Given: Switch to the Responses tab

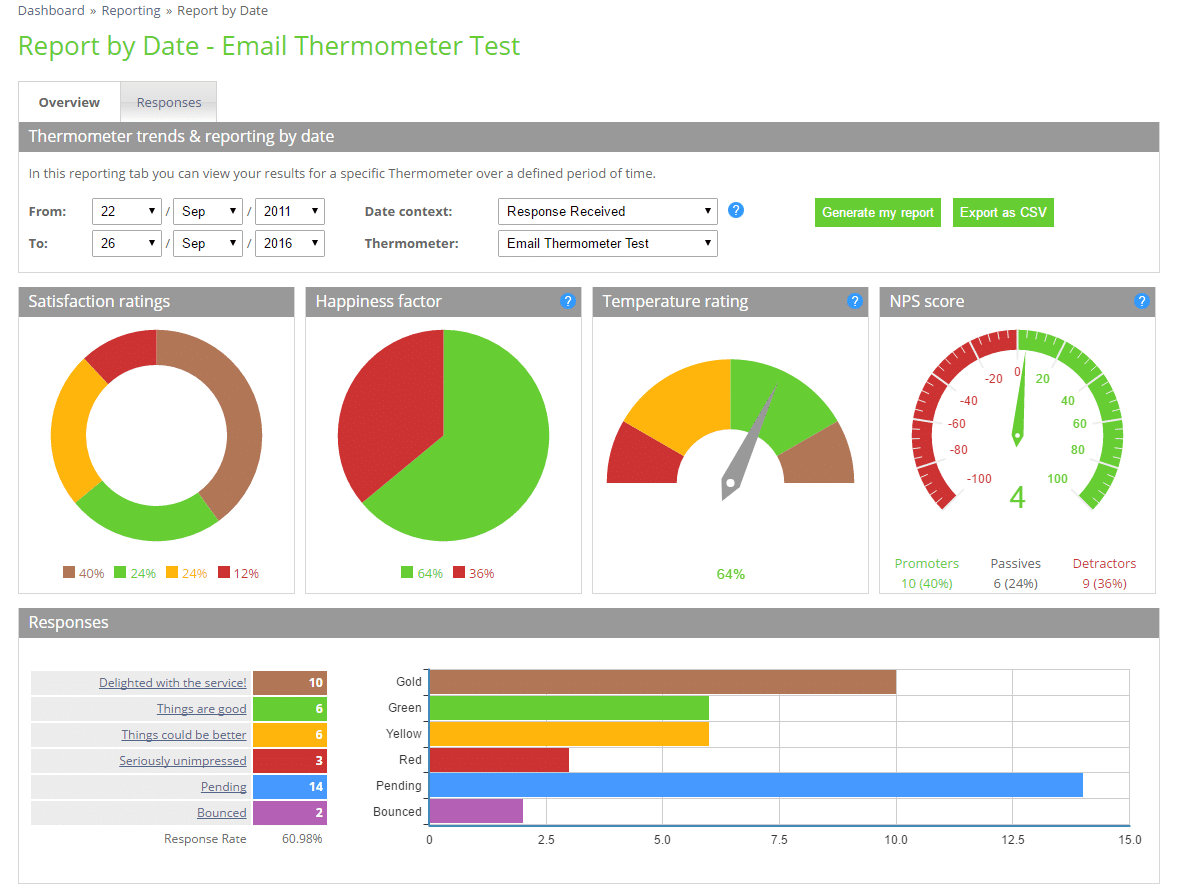Looking at the screenshot, I should coord(168,101).
